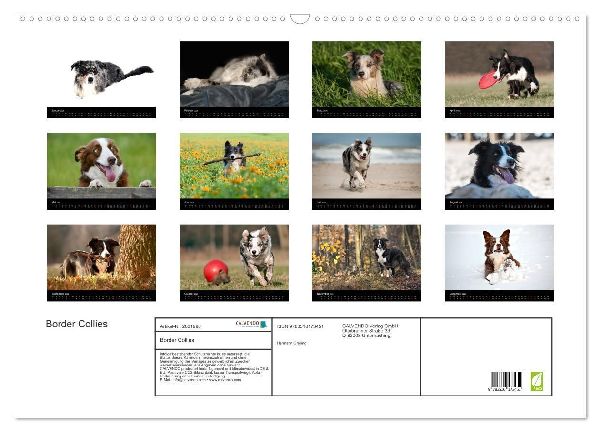Viewport: 600px width, 432px height.
Task: Click the description paragraph in info box
Action: (x=214, y=367)
